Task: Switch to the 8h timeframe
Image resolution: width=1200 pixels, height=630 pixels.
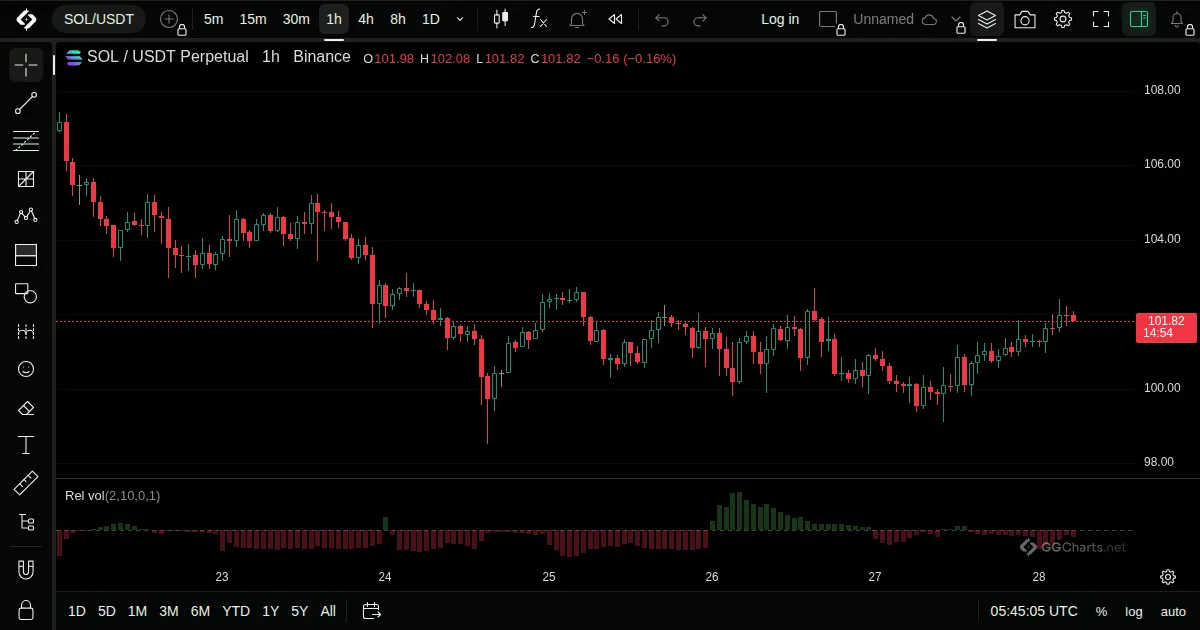Action: point(398,19)
